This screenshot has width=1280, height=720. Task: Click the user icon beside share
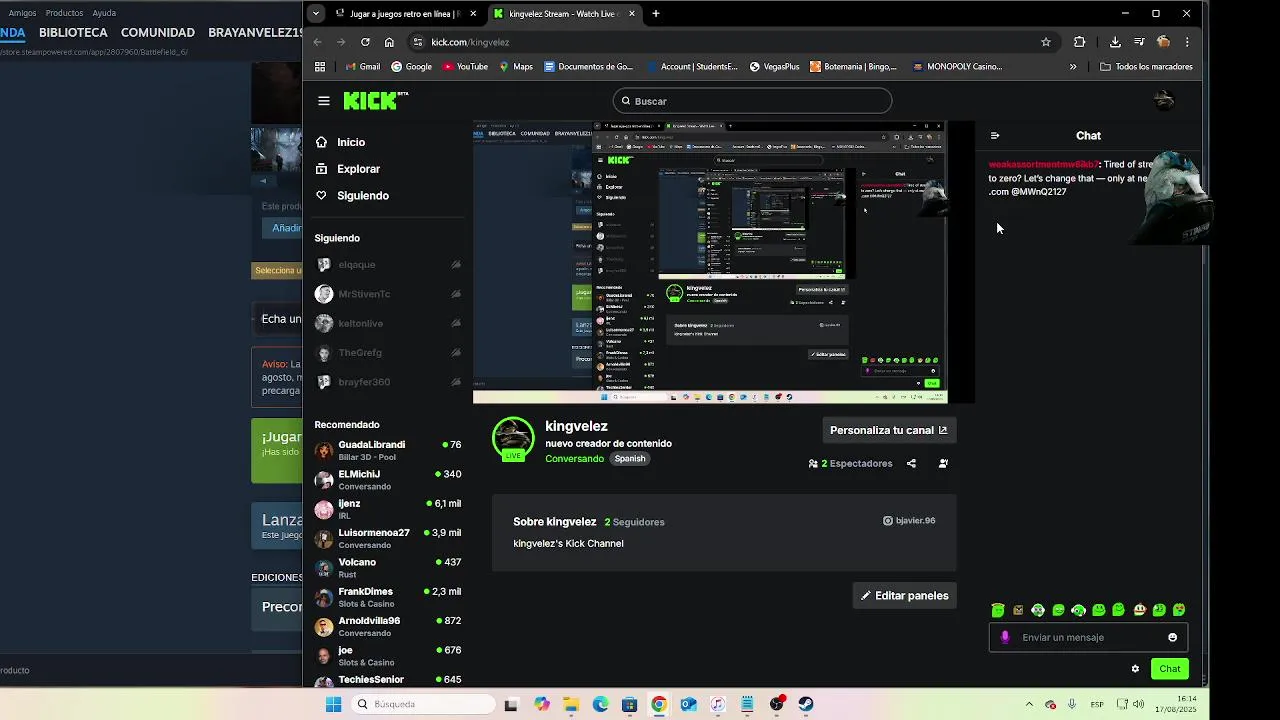point(943,464)
